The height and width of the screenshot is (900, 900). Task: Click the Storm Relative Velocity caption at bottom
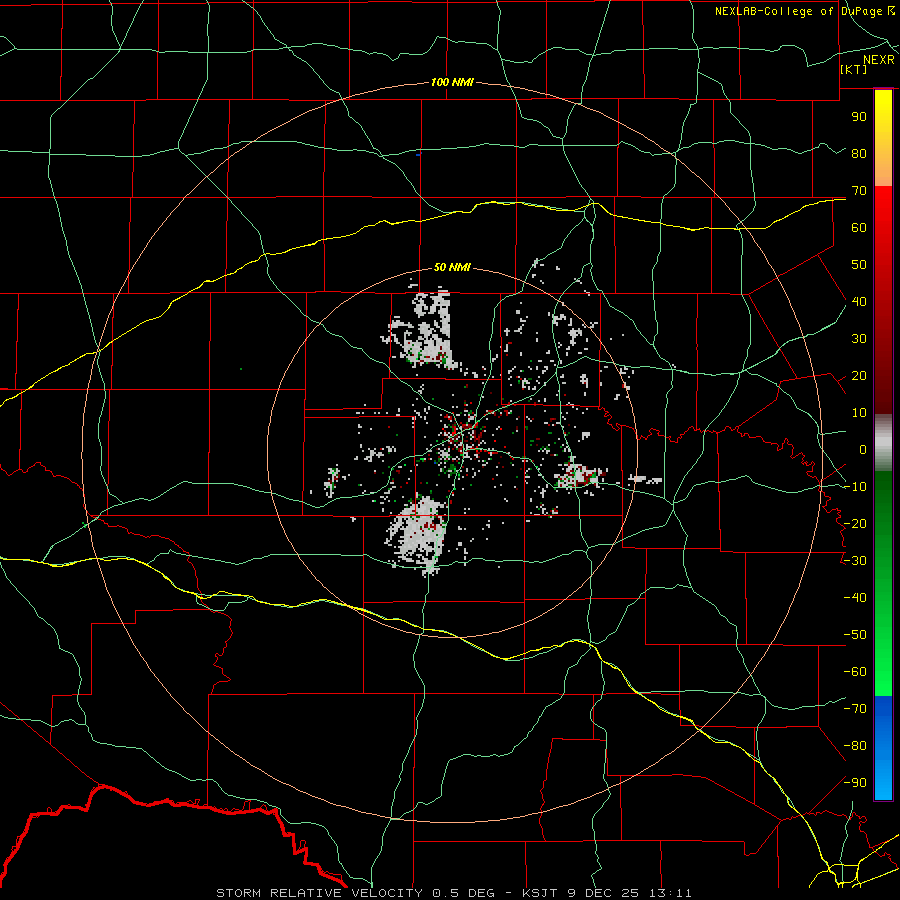click(453, 893)
